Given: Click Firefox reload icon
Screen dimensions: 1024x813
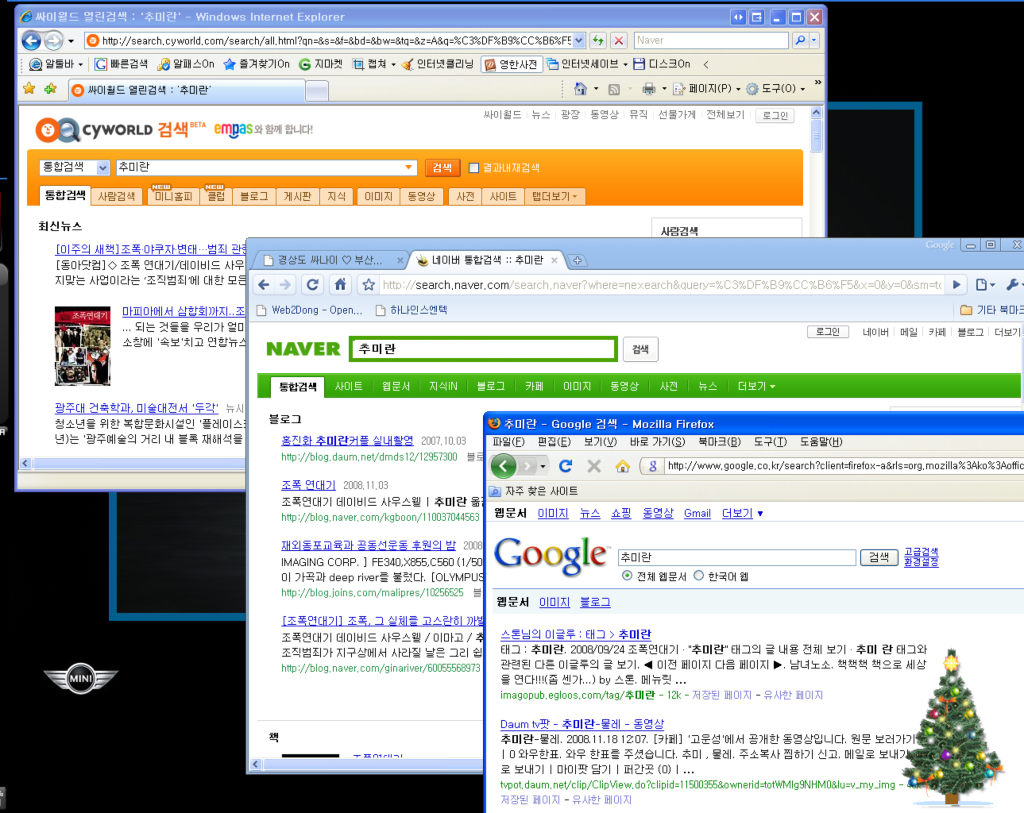Looking at the screenshot, I should pos(566,466).
